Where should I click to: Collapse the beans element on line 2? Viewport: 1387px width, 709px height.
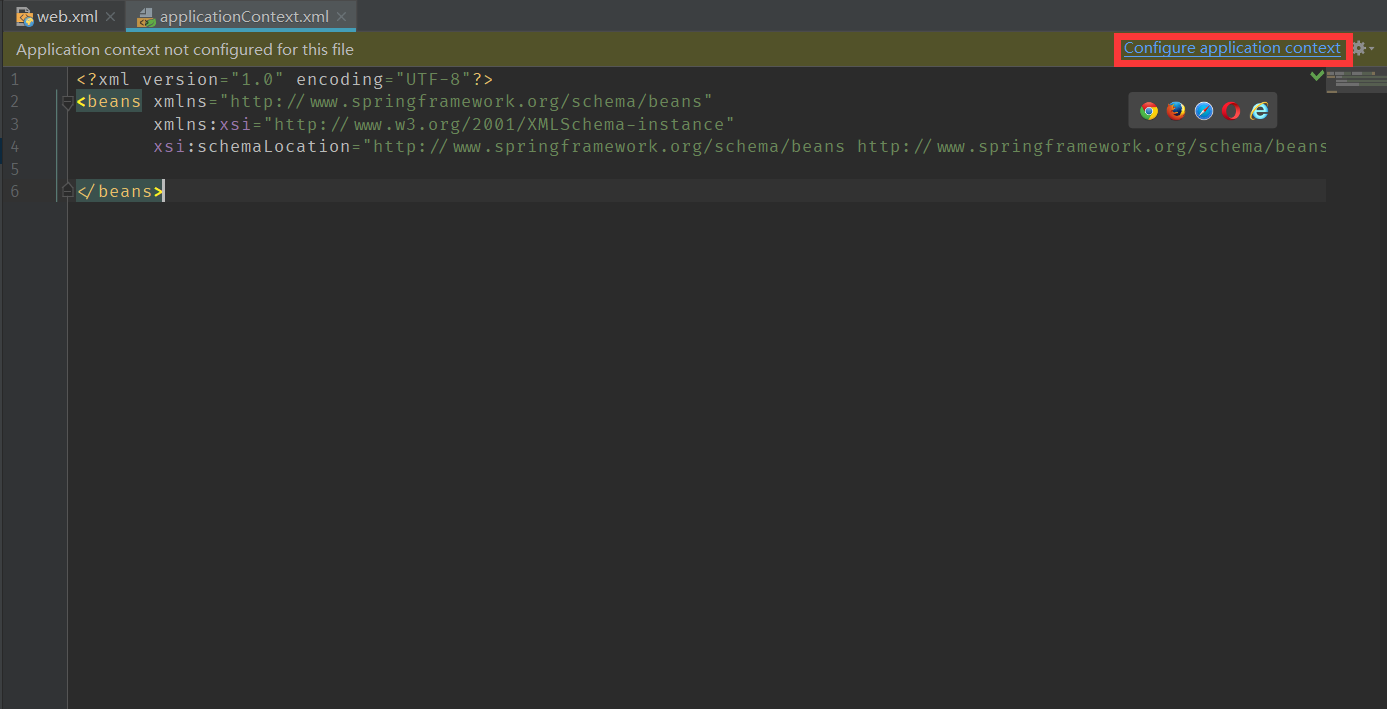[x=66, y=101]
